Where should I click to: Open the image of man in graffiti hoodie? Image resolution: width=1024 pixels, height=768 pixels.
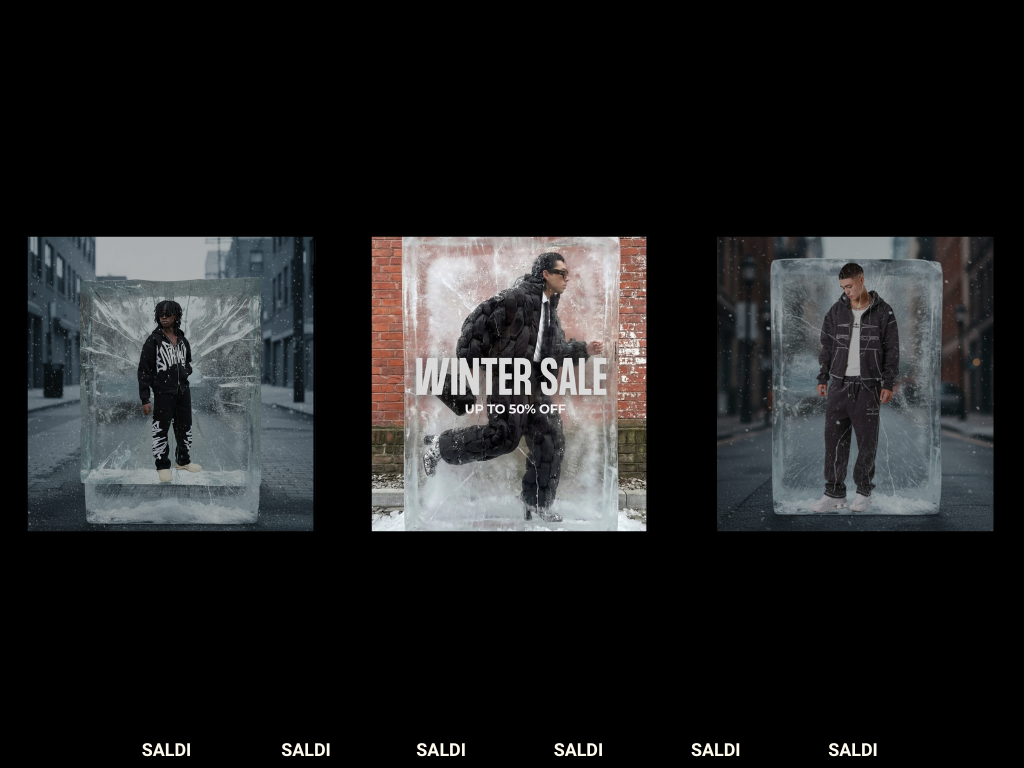tap(170, 384)
